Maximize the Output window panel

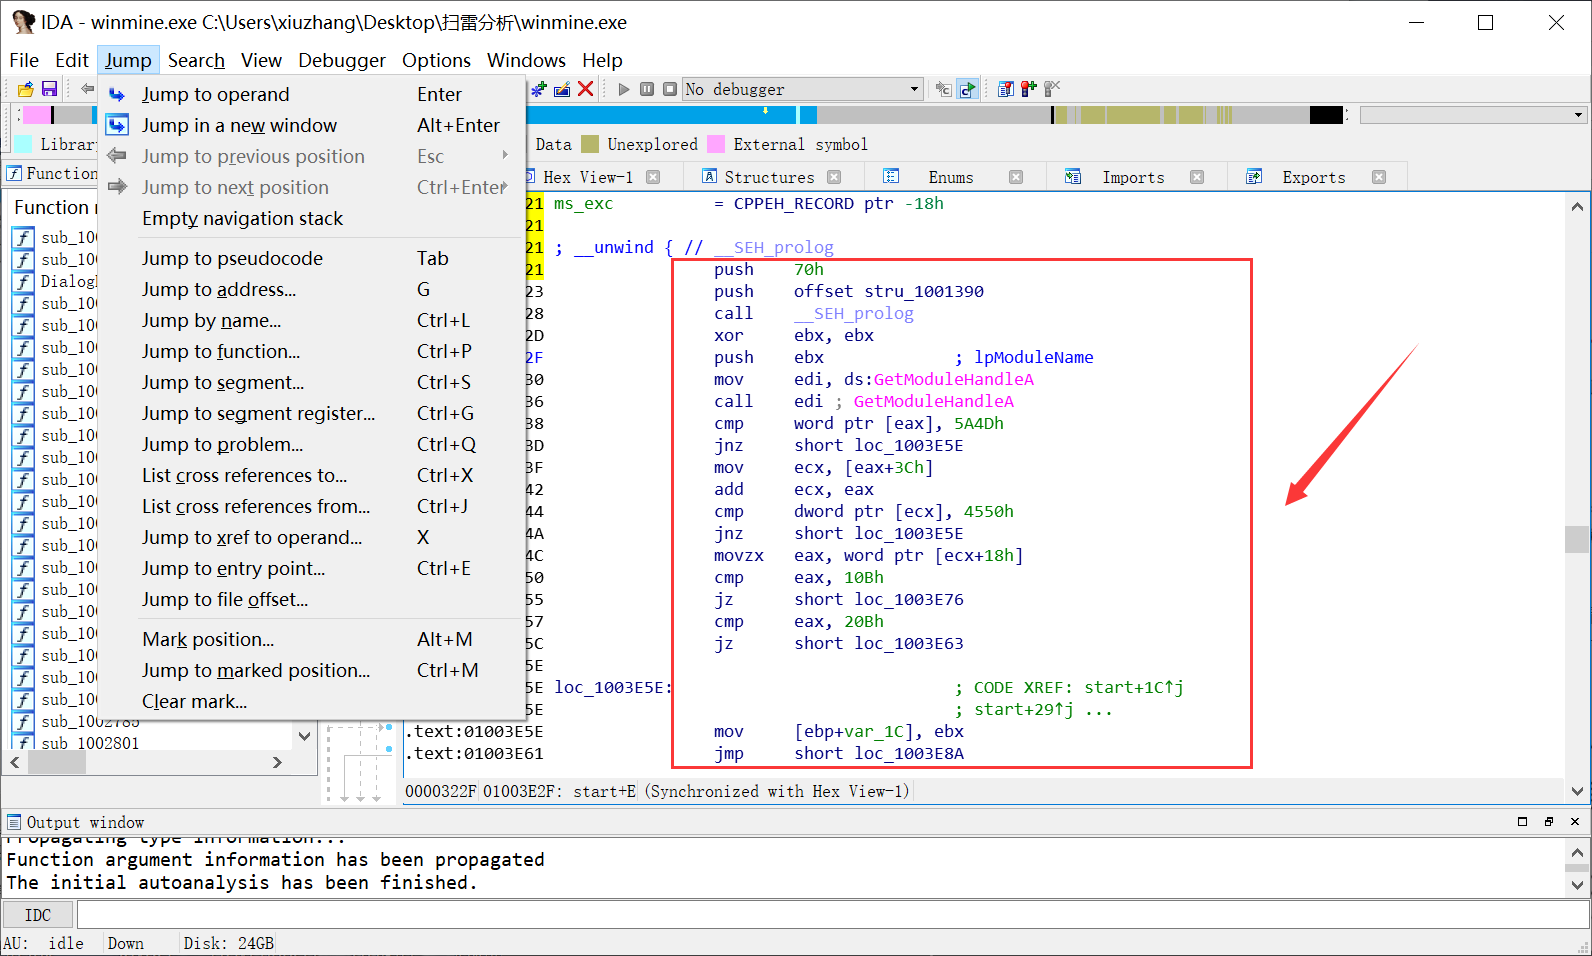pos(1522,821)
